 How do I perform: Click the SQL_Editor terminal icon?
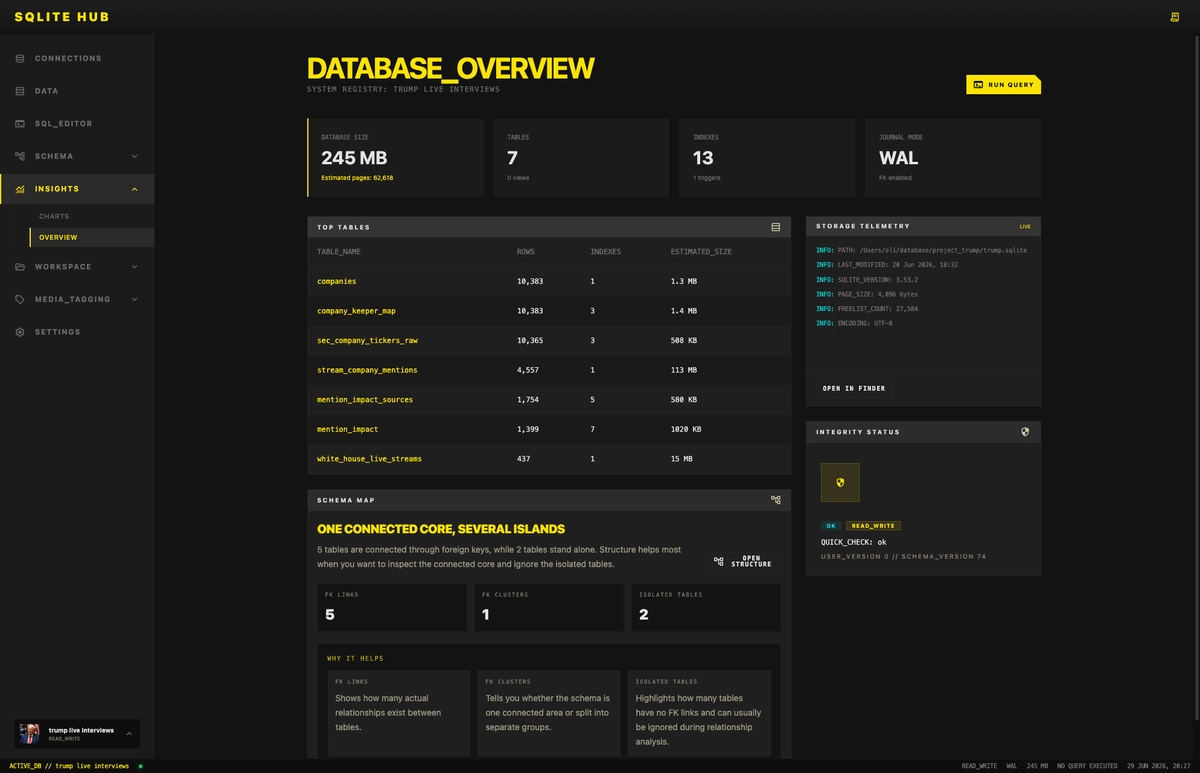point(20,124)
